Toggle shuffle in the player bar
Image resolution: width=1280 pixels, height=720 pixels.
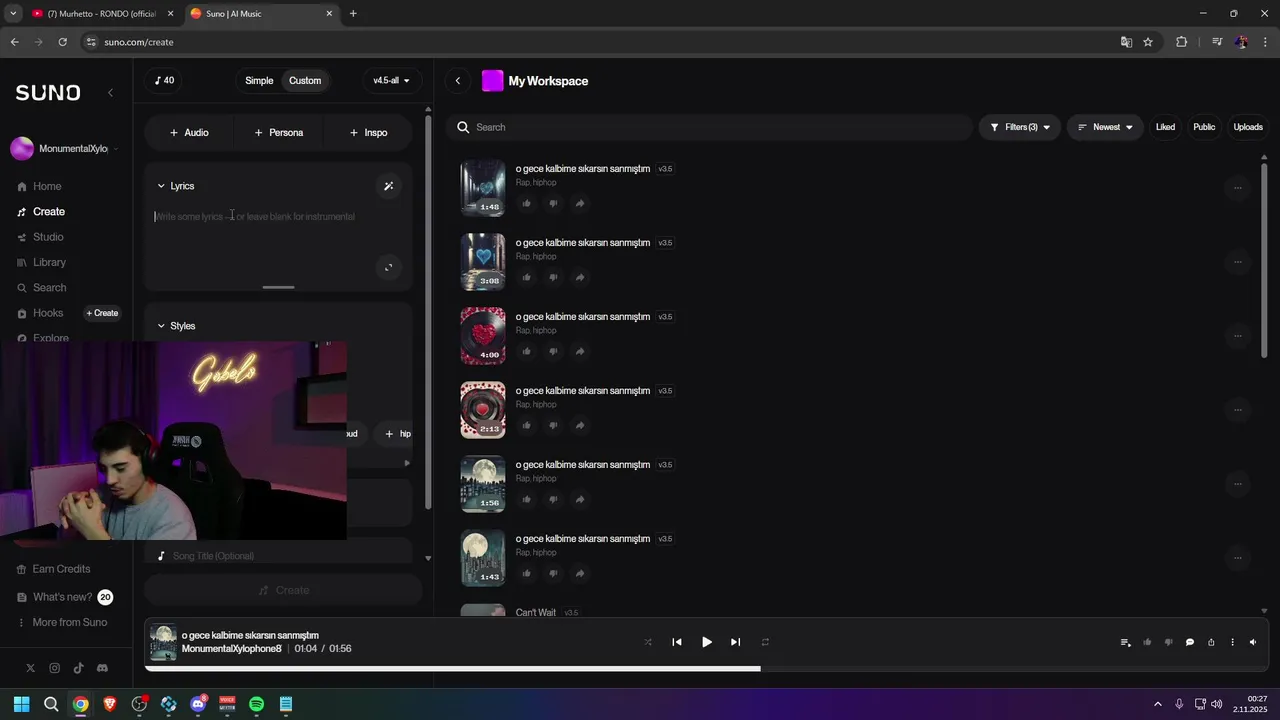coord(648,642)
